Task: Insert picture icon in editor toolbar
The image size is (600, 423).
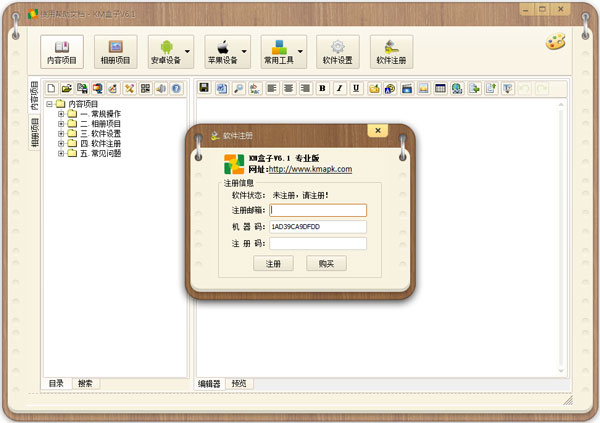Action: click(424, 88)
